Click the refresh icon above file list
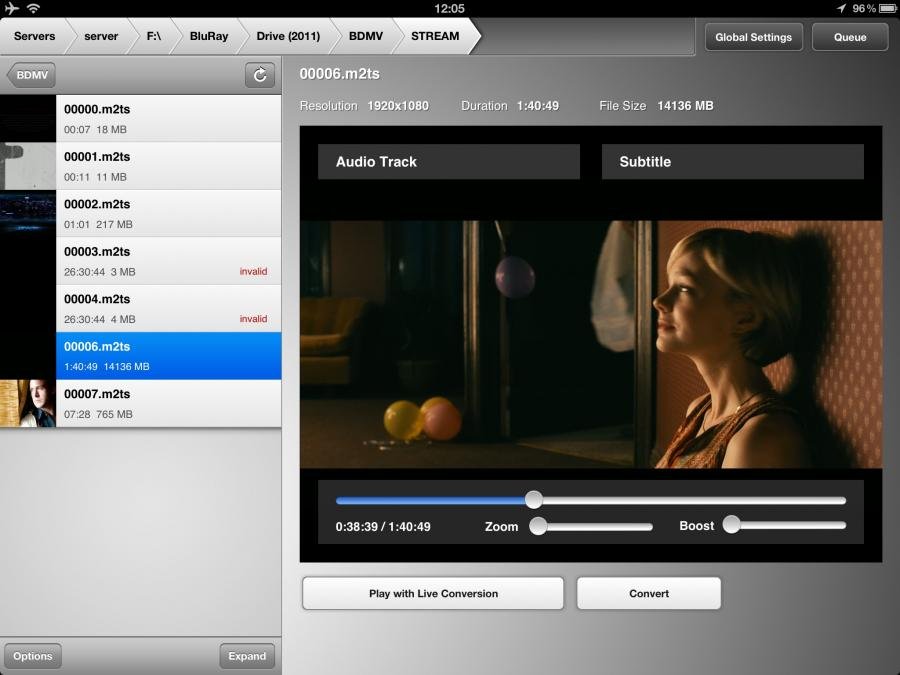The width and height of the screenshot is (900, 675). [260, 75]
